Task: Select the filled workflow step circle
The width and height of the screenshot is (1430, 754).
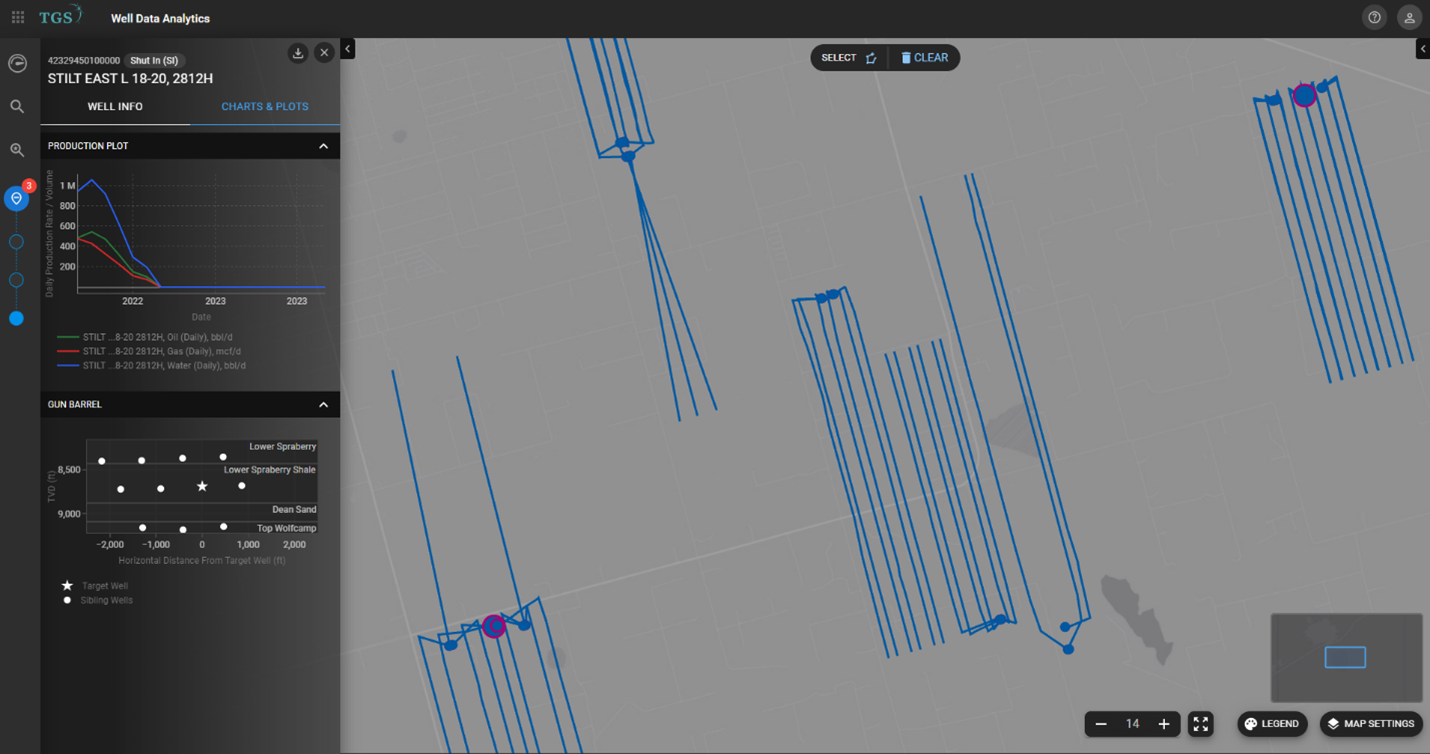Action: pos(16,318)
